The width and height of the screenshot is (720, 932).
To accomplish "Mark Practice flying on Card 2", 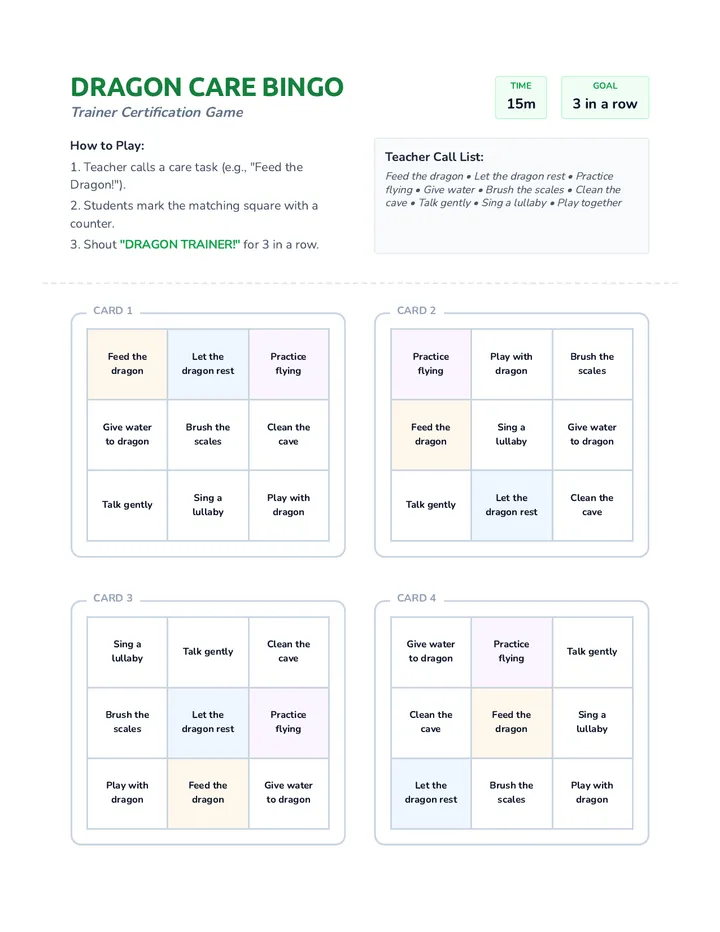I will [431, 364].
